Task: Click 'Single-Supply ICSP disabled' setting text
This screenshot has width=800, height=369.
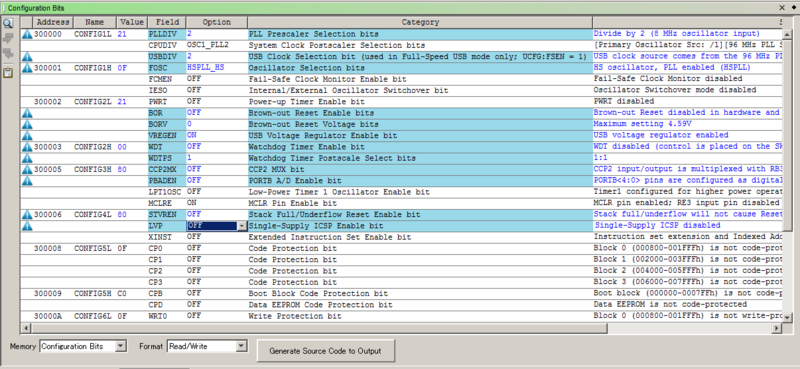Action: 658,225
